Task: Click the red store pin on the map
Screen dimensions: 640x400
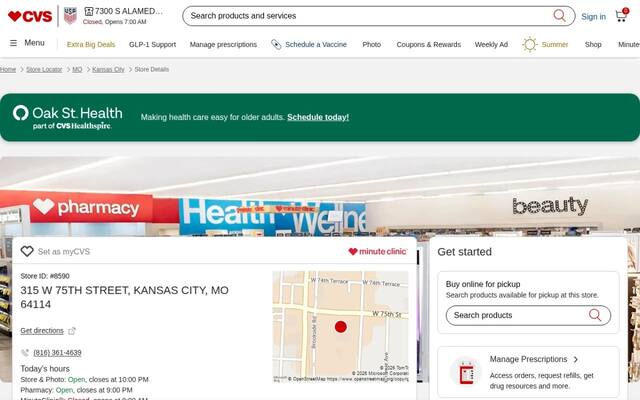Action: [341, 327]
